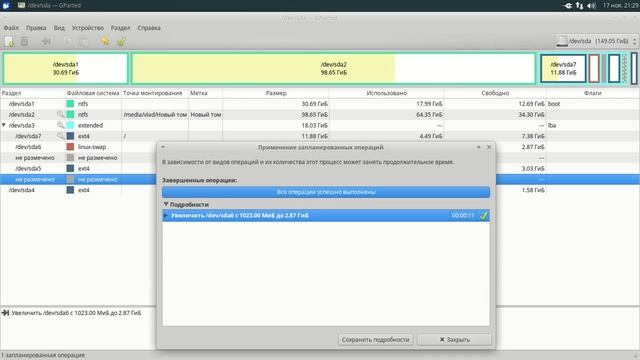
Task: Click the Использовано column header
Action: coord(387,93)
